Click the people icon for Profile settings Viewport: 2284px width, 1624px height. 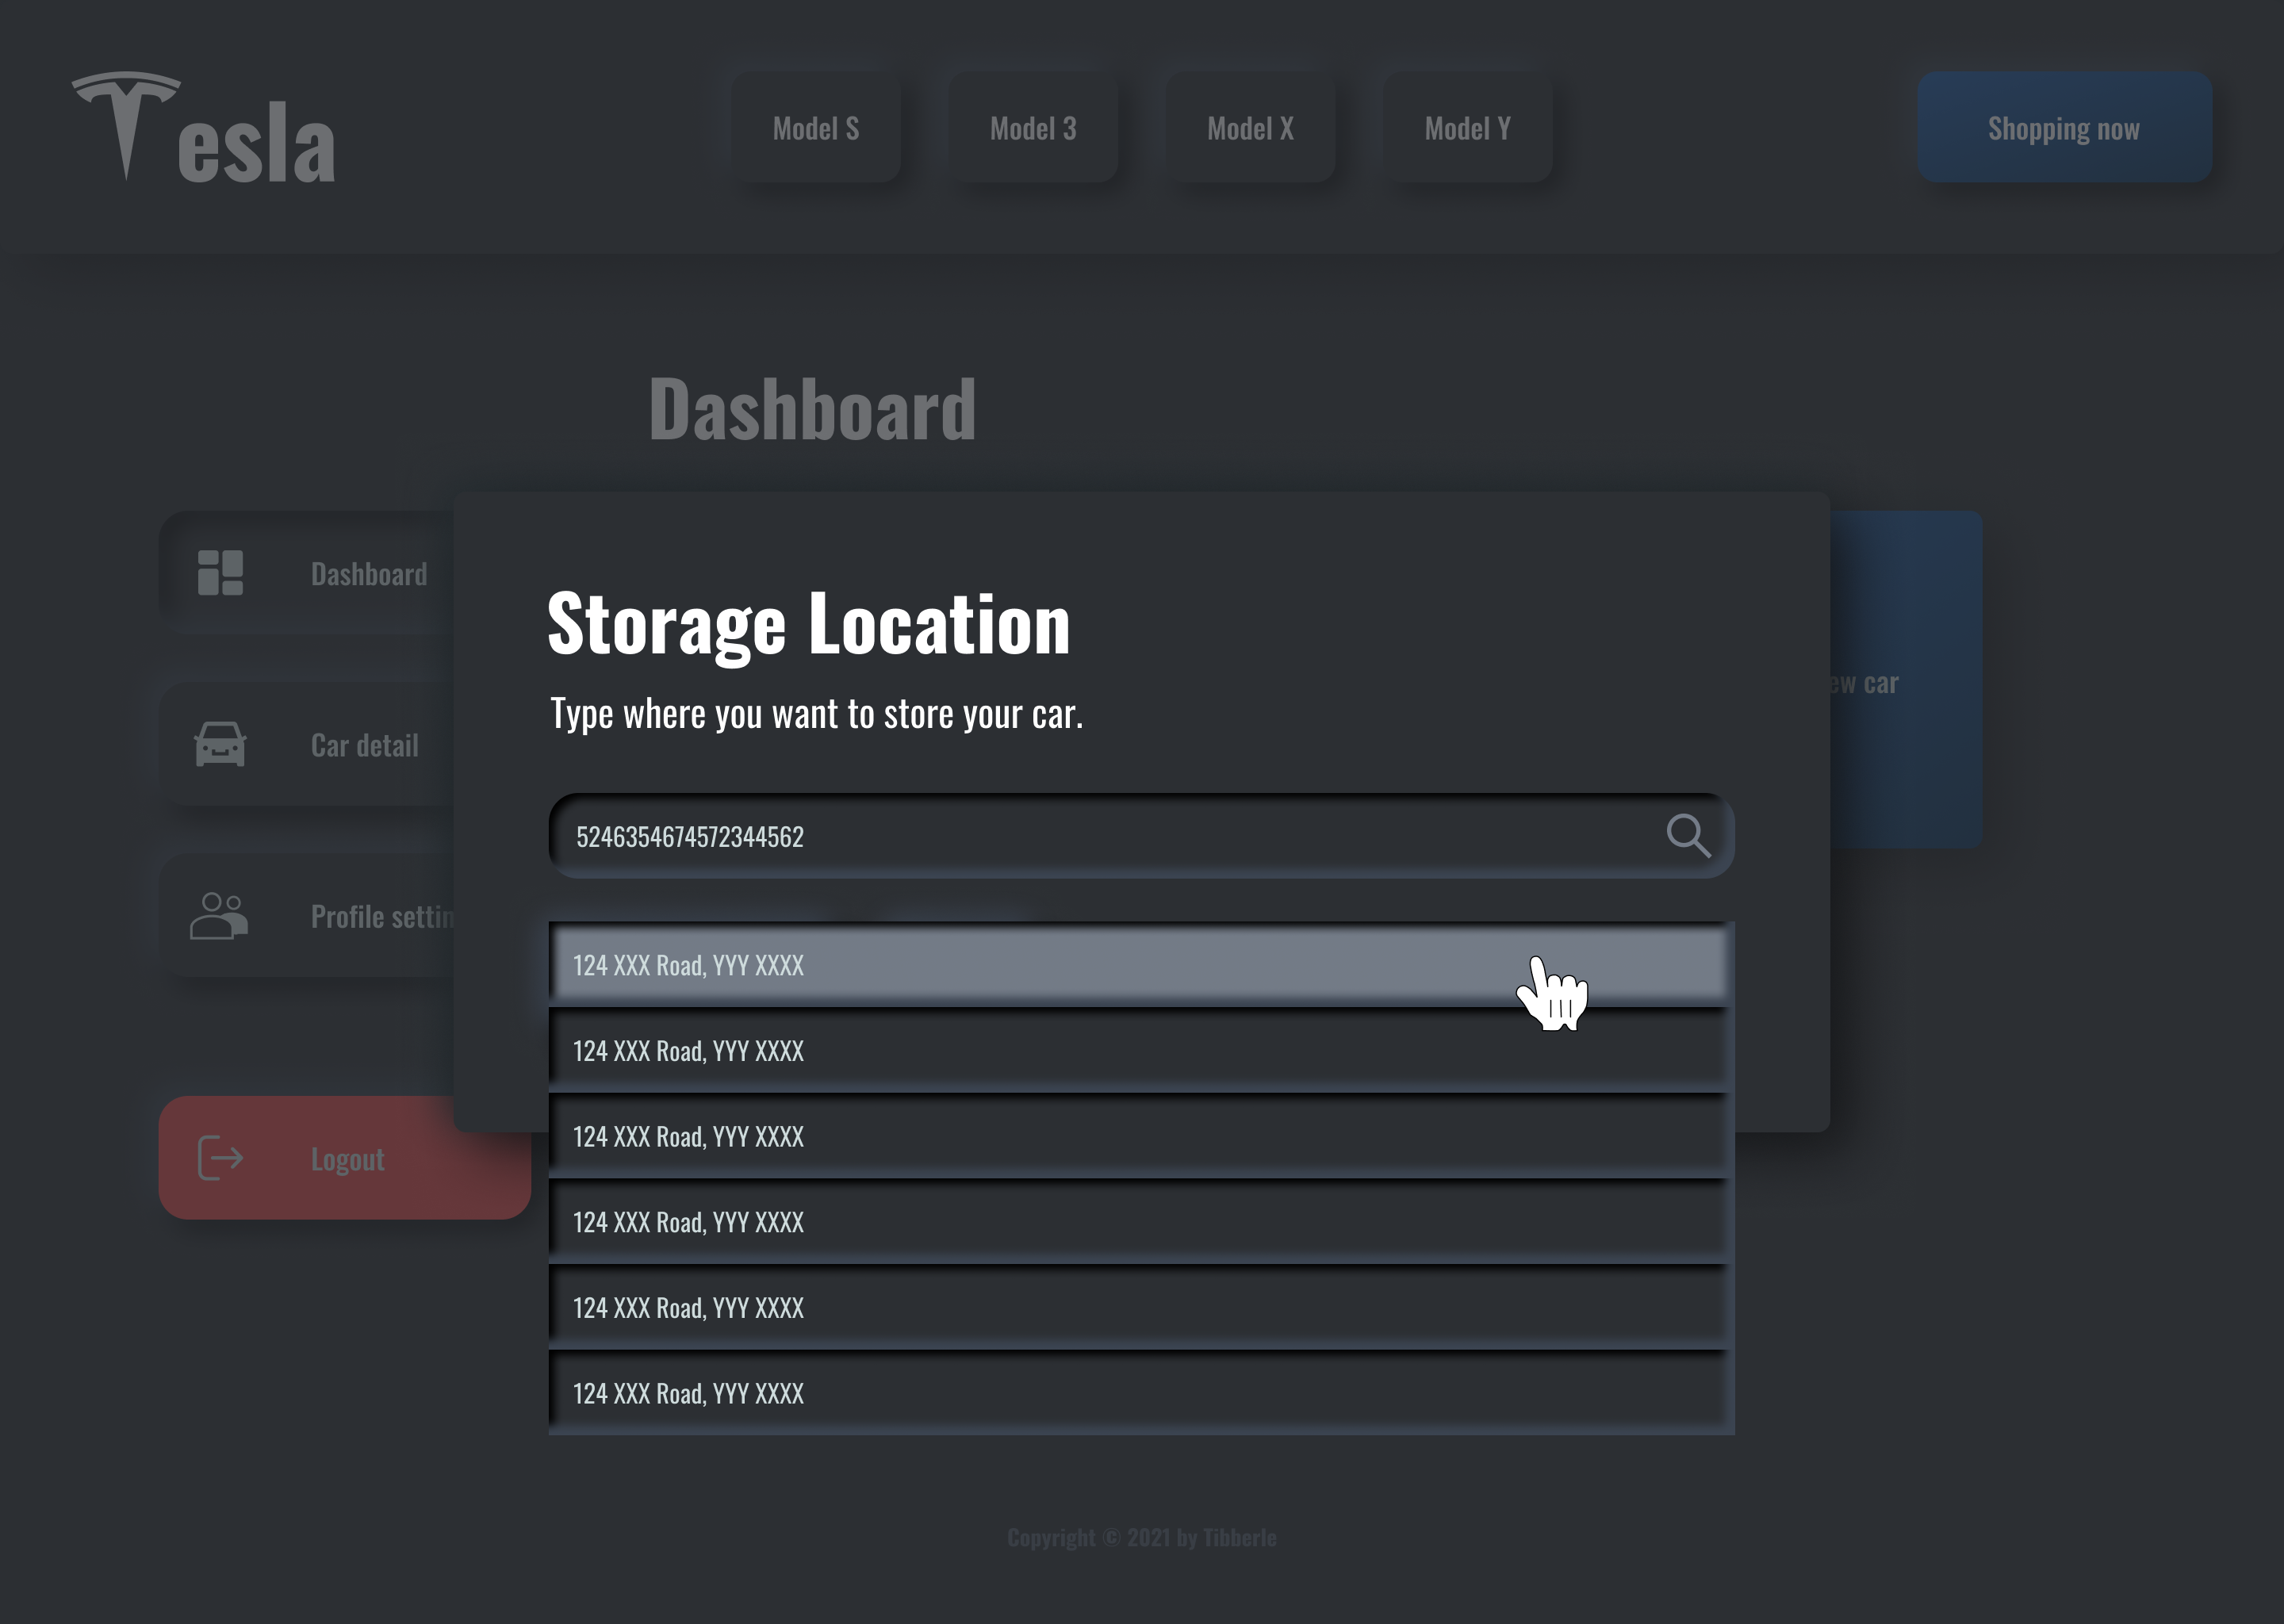coord(218,915)
